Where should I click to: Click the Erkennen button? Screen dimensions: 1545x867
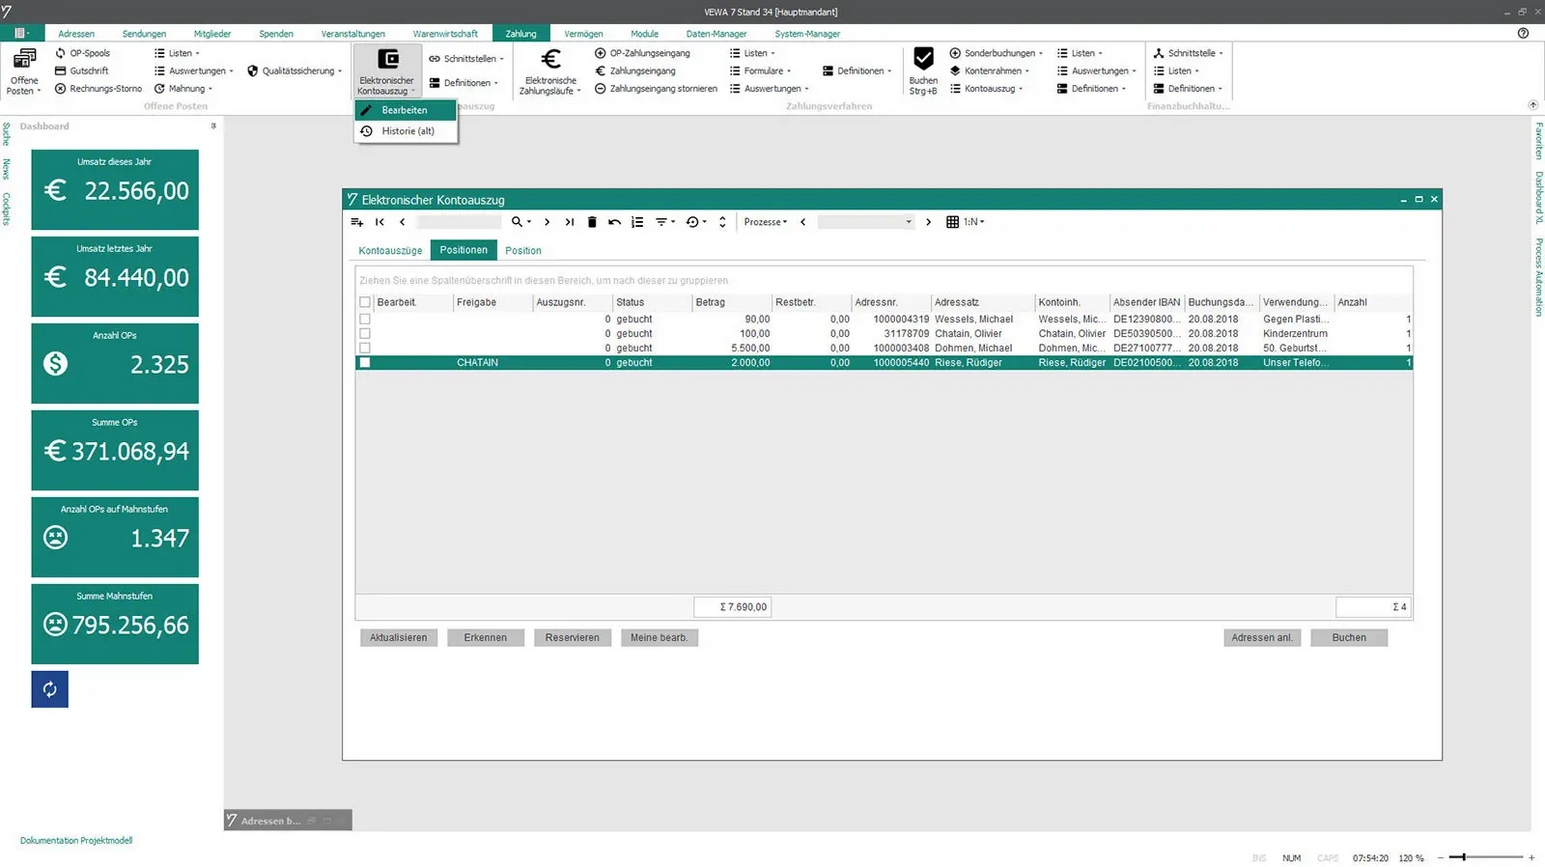(x=485, y=637)
